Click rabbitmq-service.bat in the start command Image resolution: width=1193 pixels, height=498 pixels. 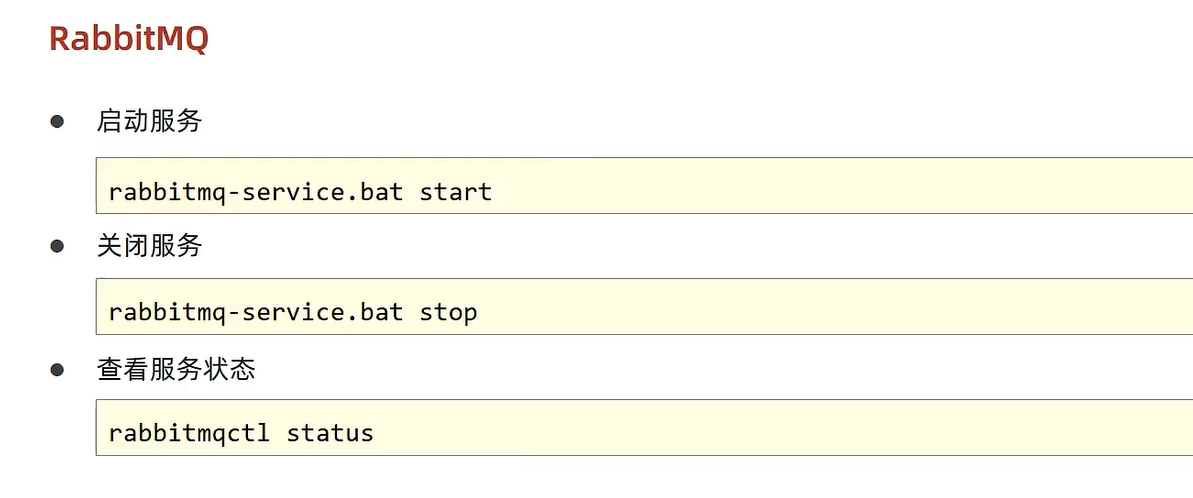click(256, 191)
